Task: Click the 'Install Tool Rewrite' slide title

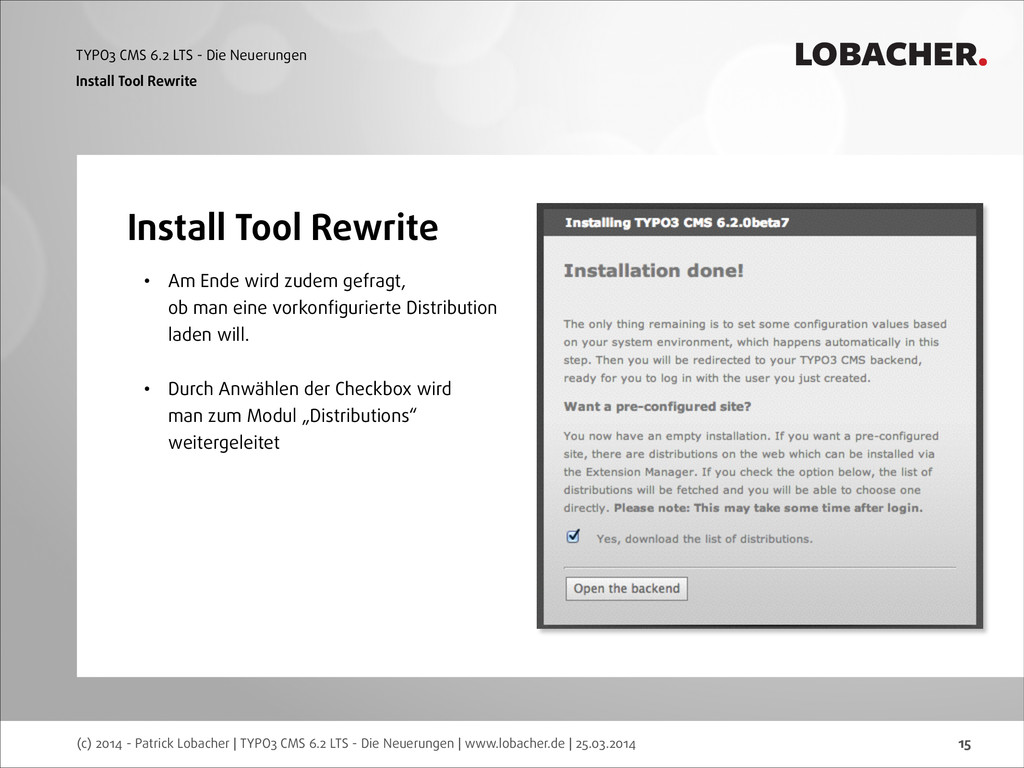Action: click(283, 228)
